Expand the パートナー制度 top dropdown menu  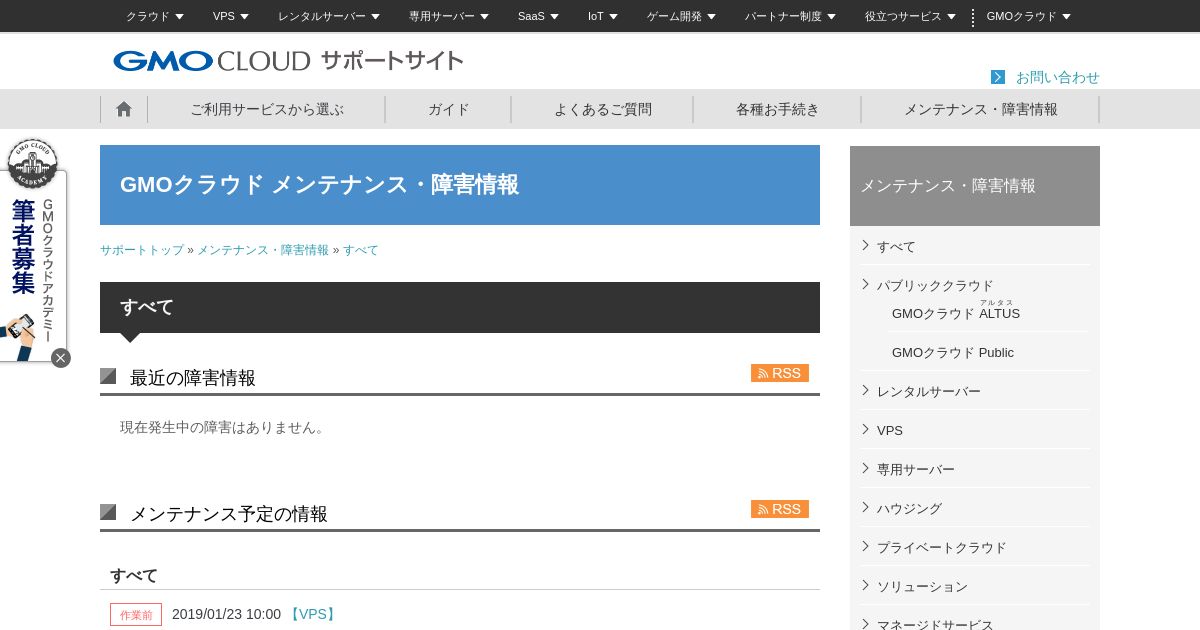coord(790,16)
